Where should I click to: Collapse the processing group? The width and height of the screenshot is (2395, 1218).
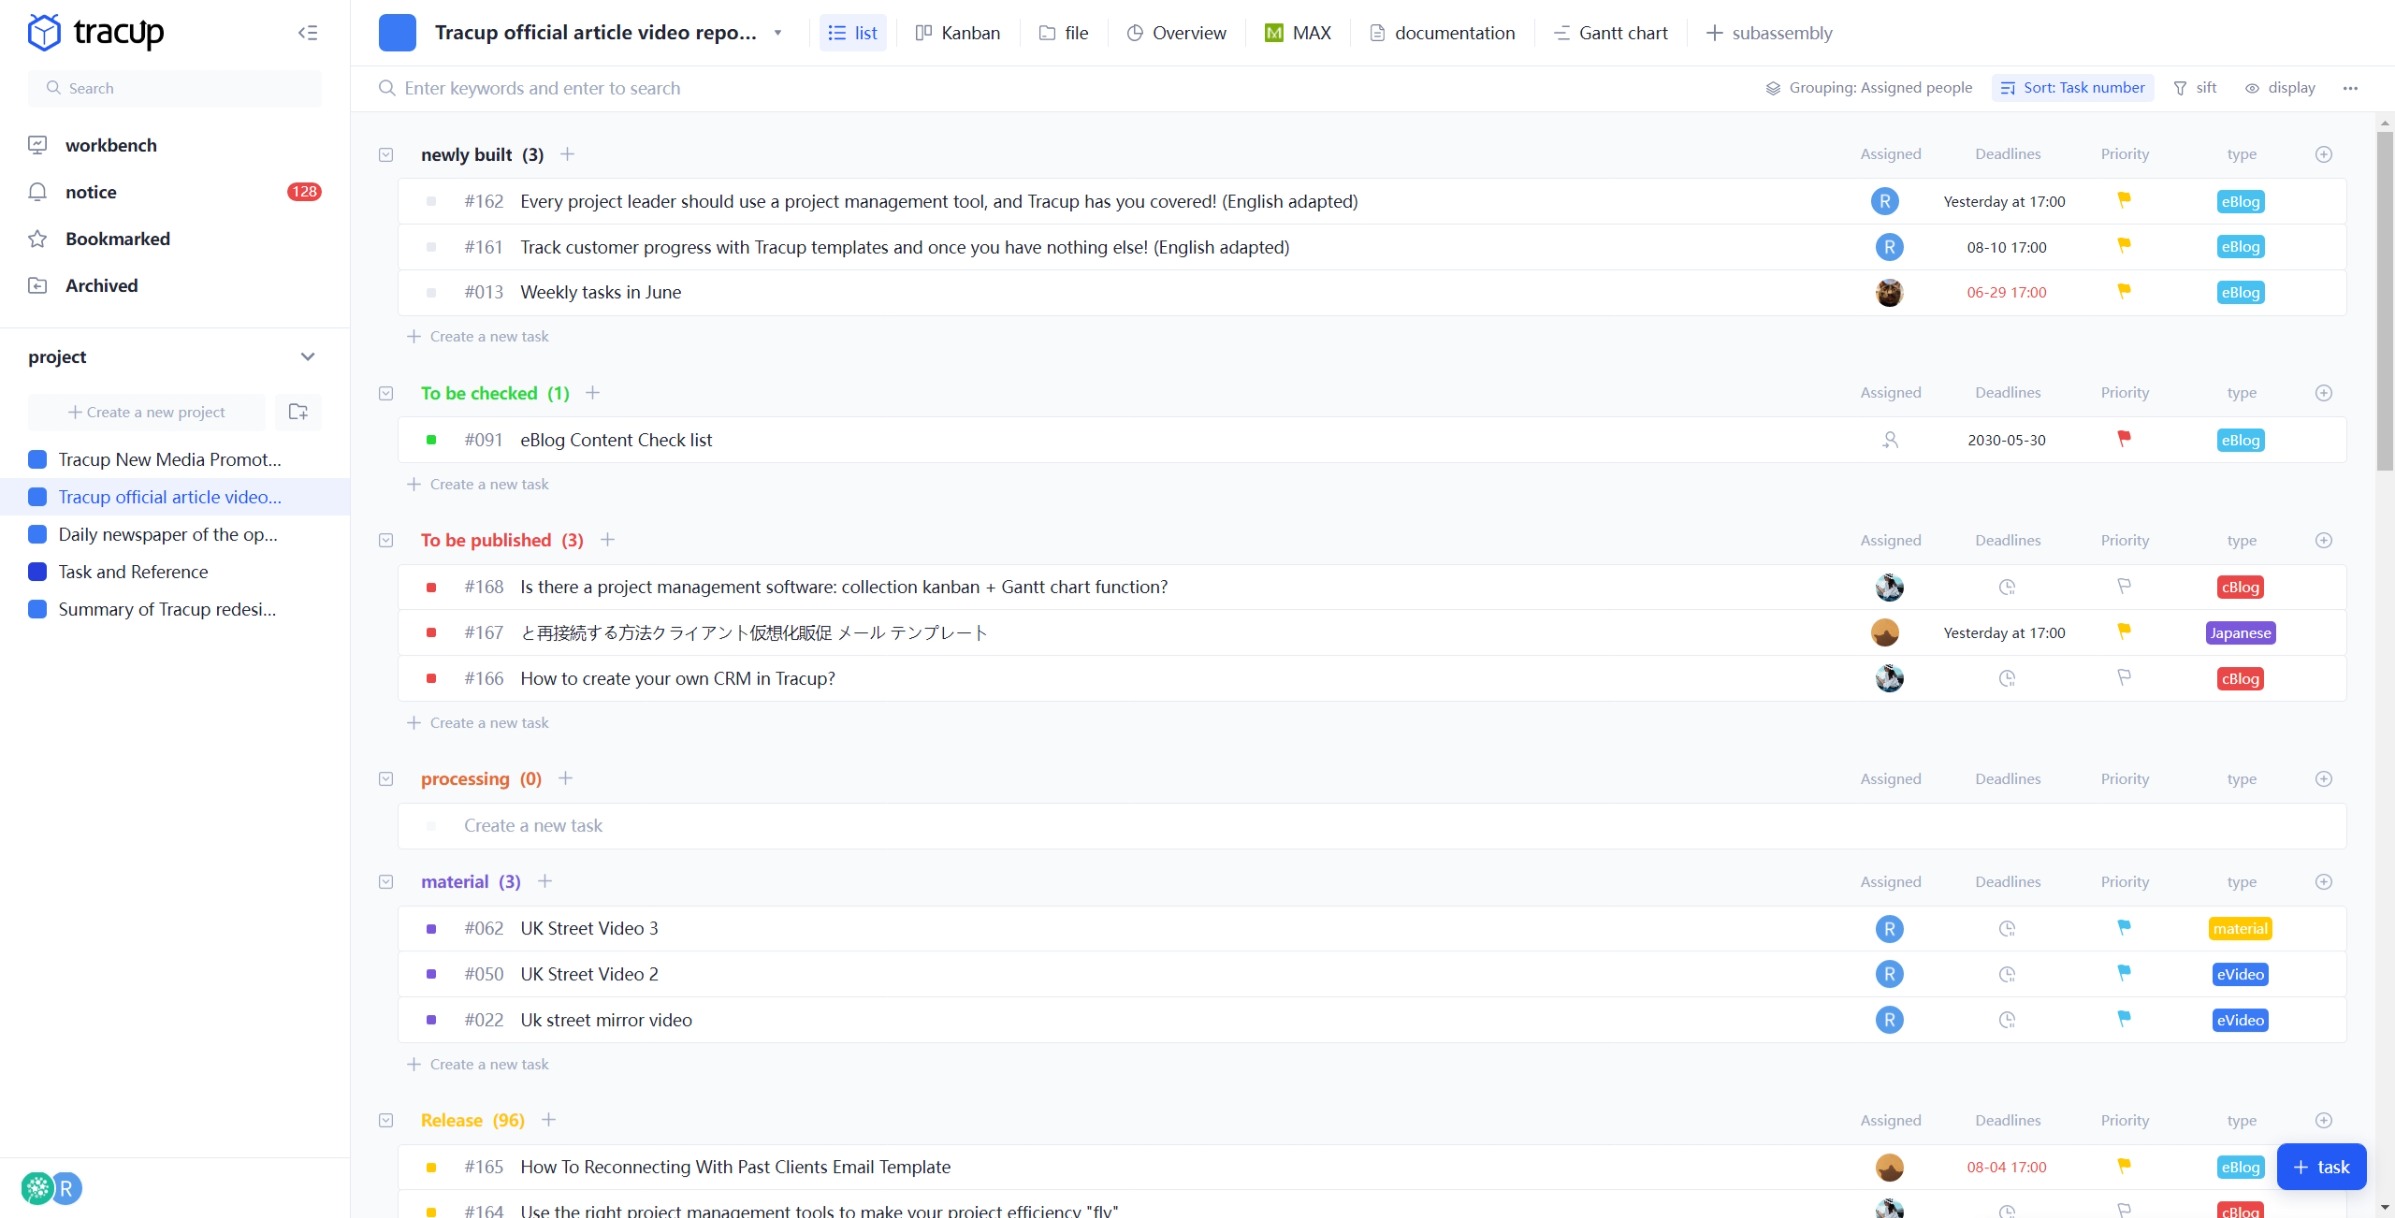tap(386, 779)
